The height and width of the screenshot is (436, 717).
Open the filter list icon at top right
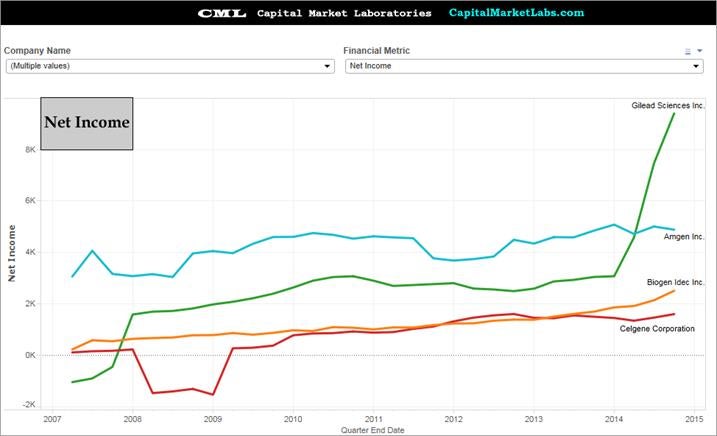[687, 52]
